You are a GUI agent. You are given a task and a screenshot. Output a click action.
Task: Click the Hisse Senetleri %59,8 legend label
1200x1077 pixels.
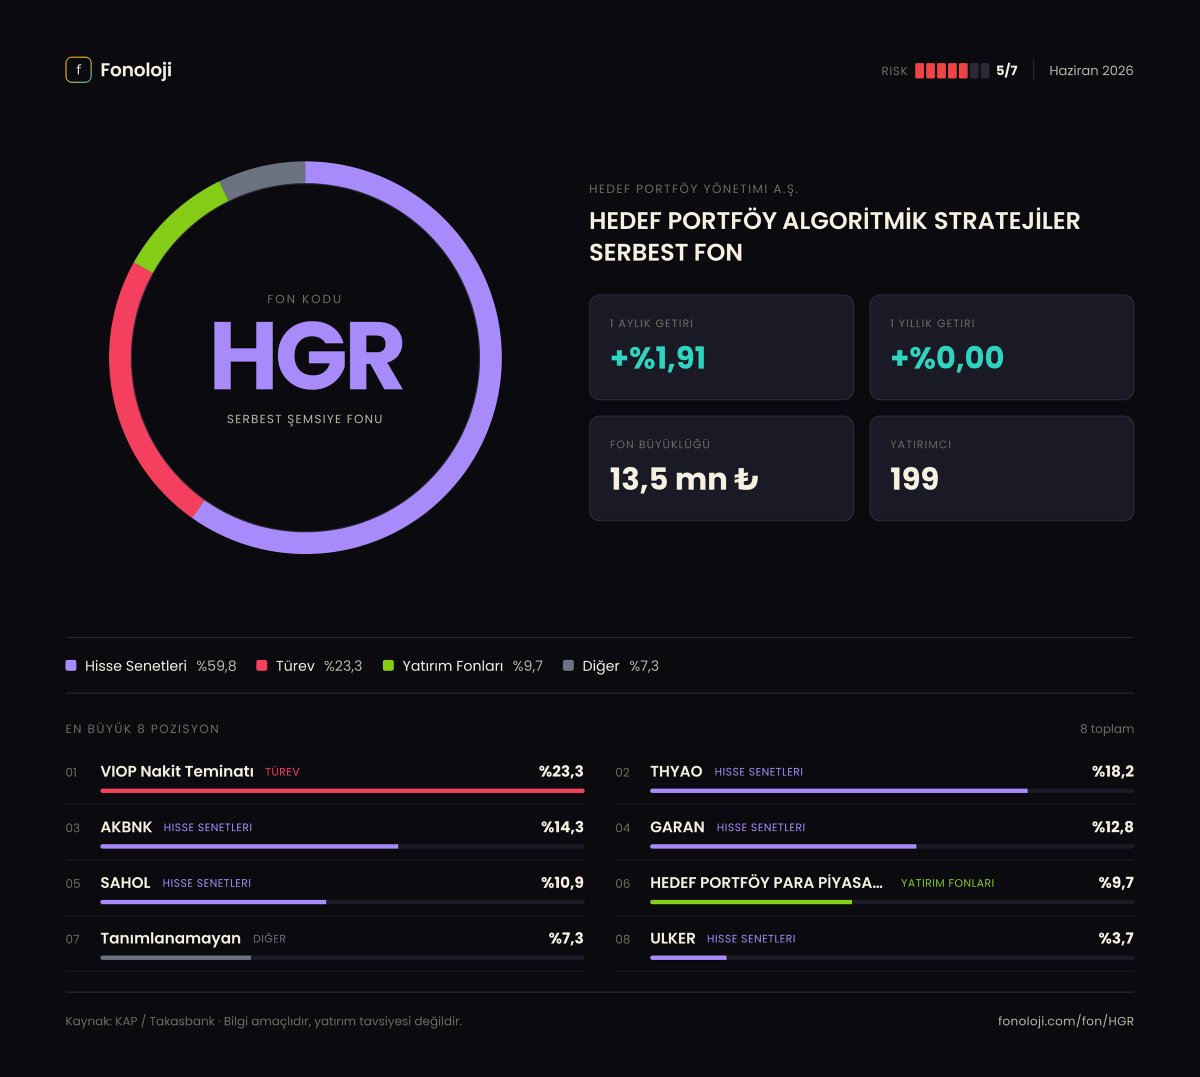point(160,666)
